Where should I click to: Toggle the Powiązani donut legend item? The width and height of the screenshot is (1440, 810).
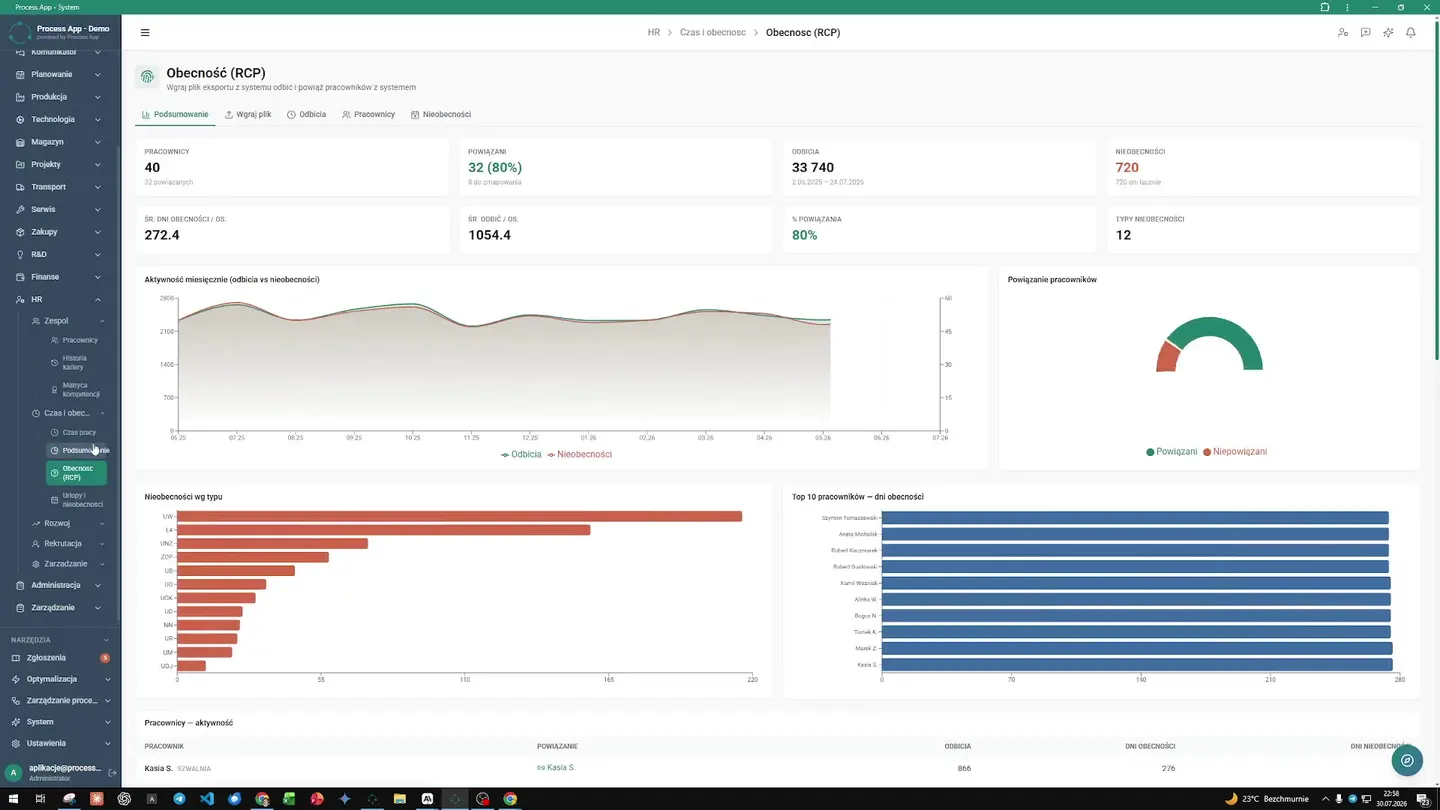pyautogui.click(x=1172, y=452)
